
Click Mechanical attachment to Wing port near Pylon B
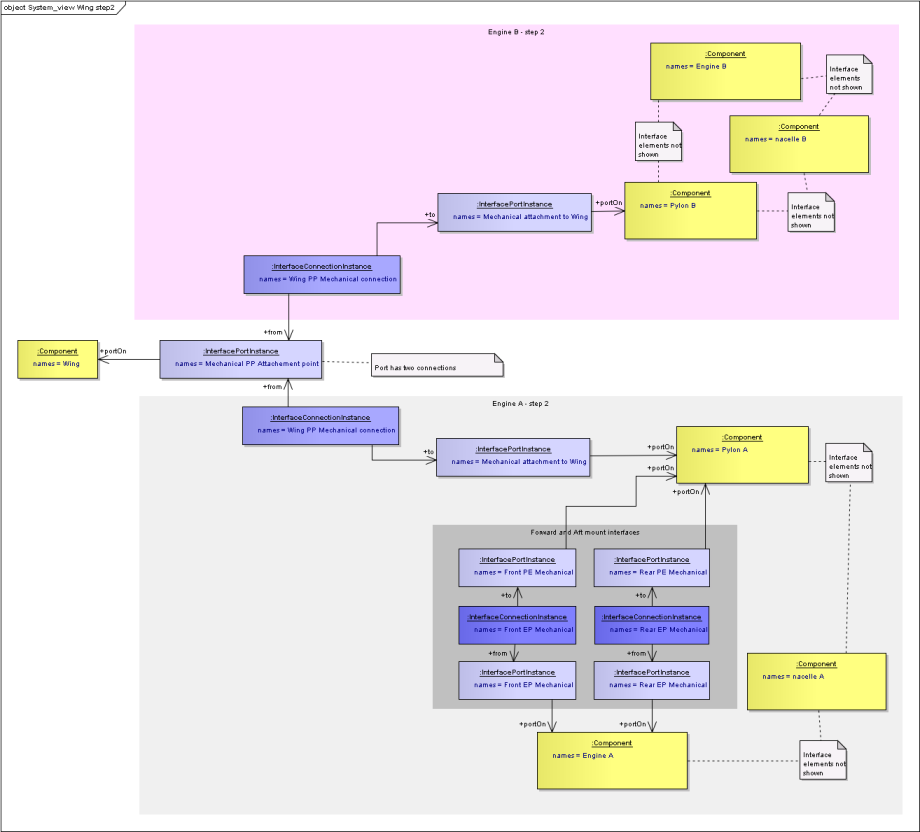[515, 212]
